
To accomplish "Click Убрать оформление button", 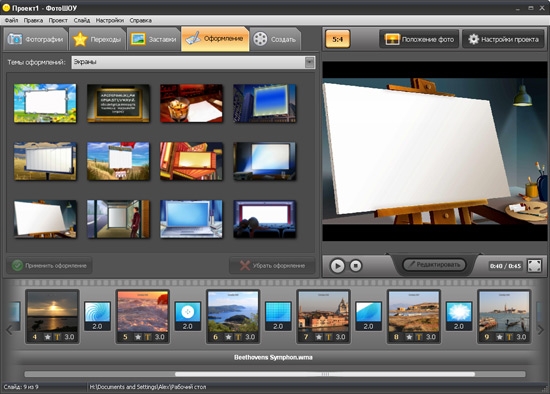I will tap(272, 266).
